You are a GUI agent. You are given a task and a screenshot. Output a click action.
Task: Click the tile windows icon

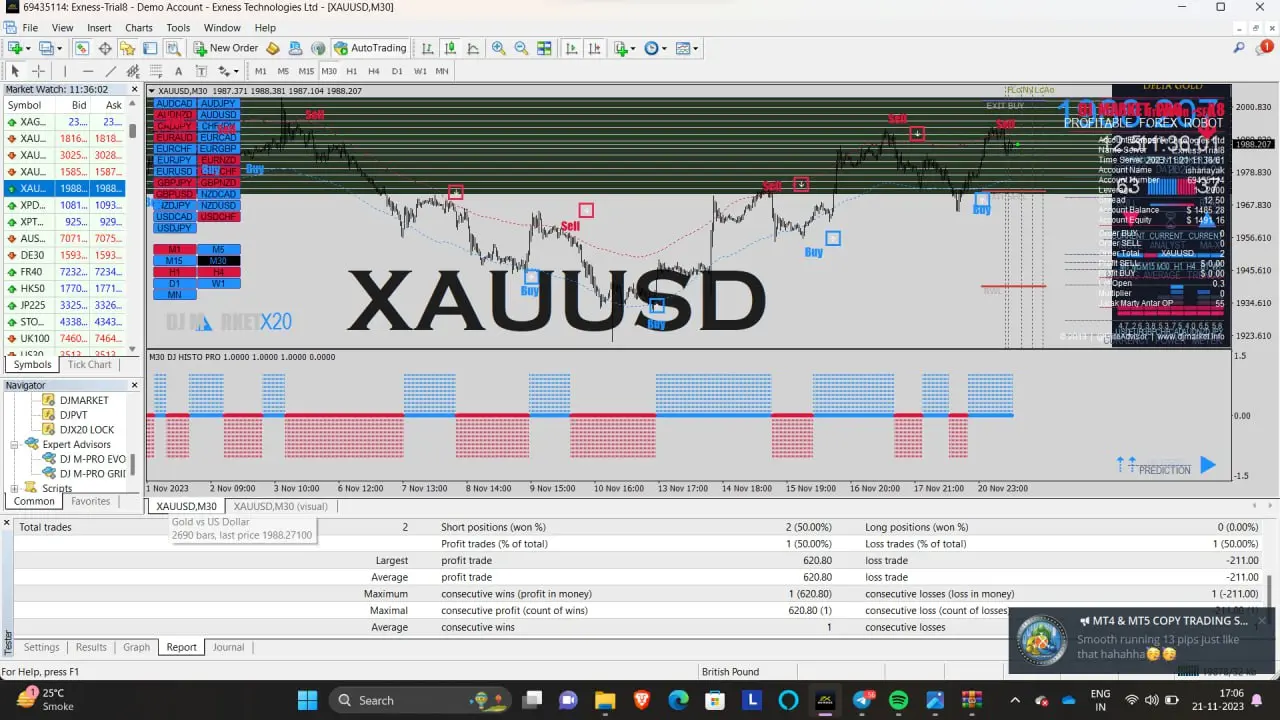tap(544, 48)
